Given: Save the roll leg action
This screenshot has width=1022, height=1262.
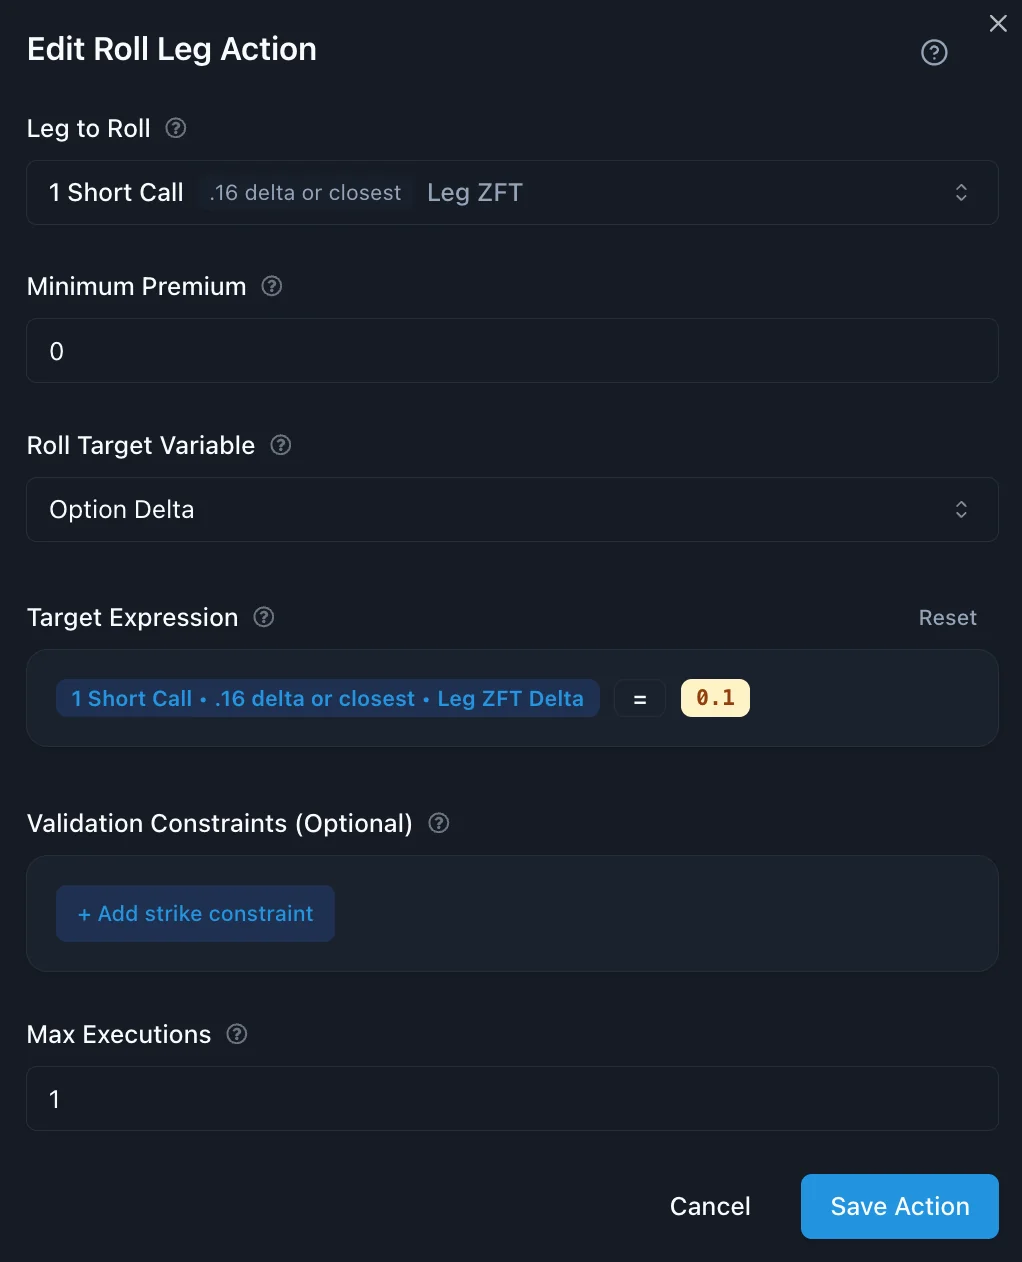Looking at the screenshot, I should tap(899, 1207).
